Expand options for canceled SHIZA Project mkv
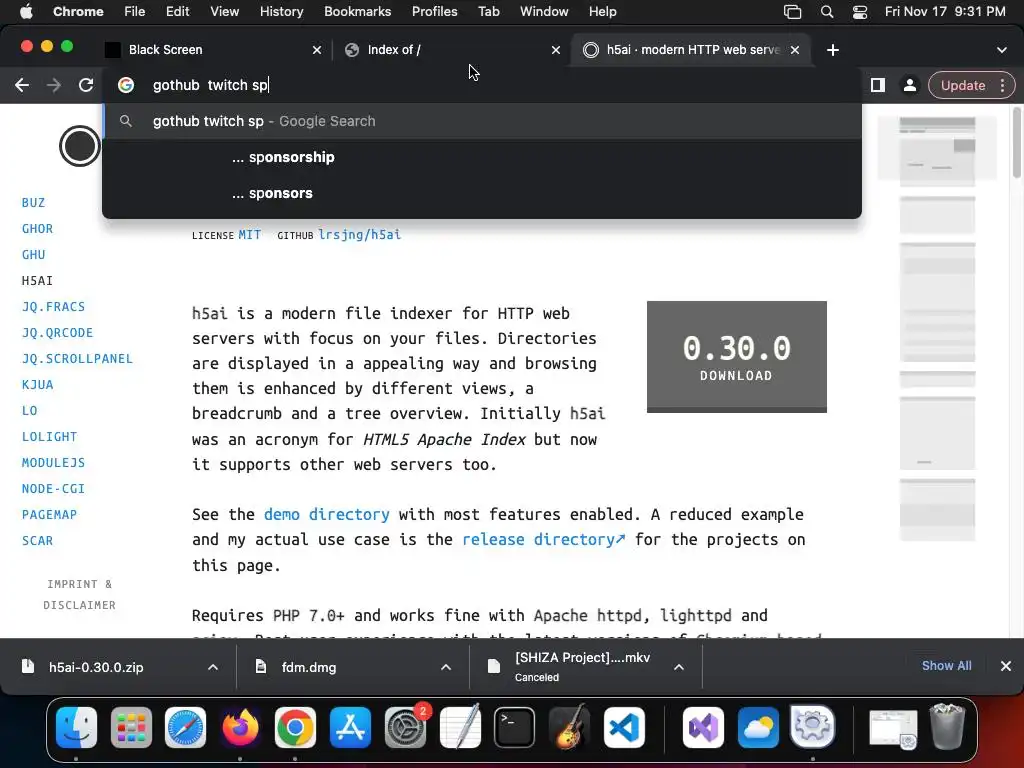The width and height of the screenshot is (1024, 768). (x=679, y=667)
